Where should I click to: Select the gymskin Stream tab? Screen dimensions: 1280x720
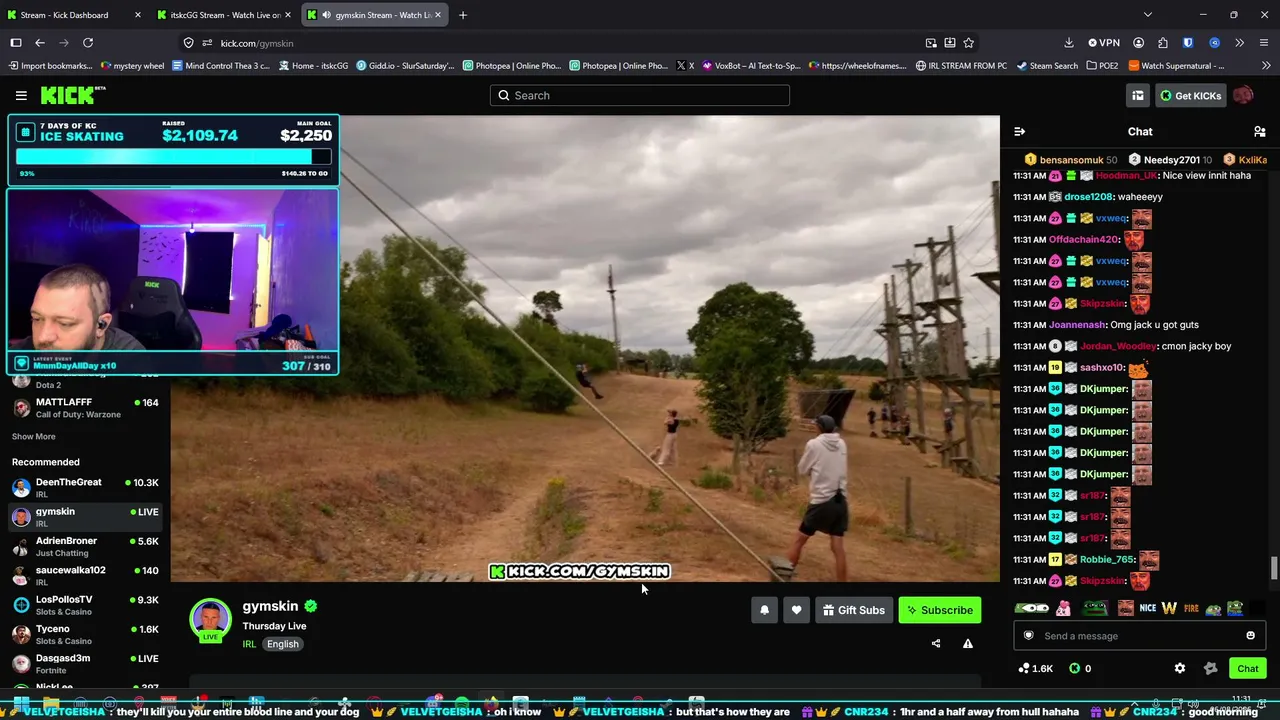(376, 15)
